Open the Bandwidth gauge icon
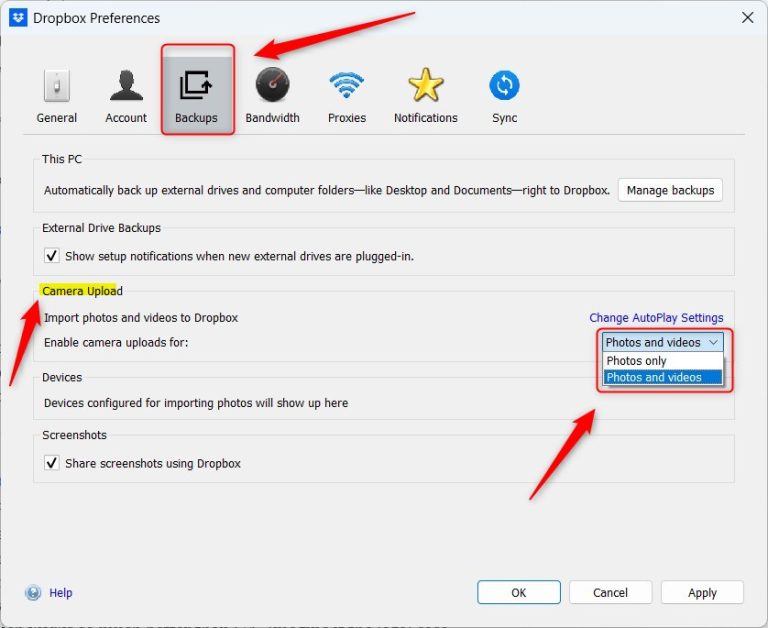768x628 pixels. [272, 87]
